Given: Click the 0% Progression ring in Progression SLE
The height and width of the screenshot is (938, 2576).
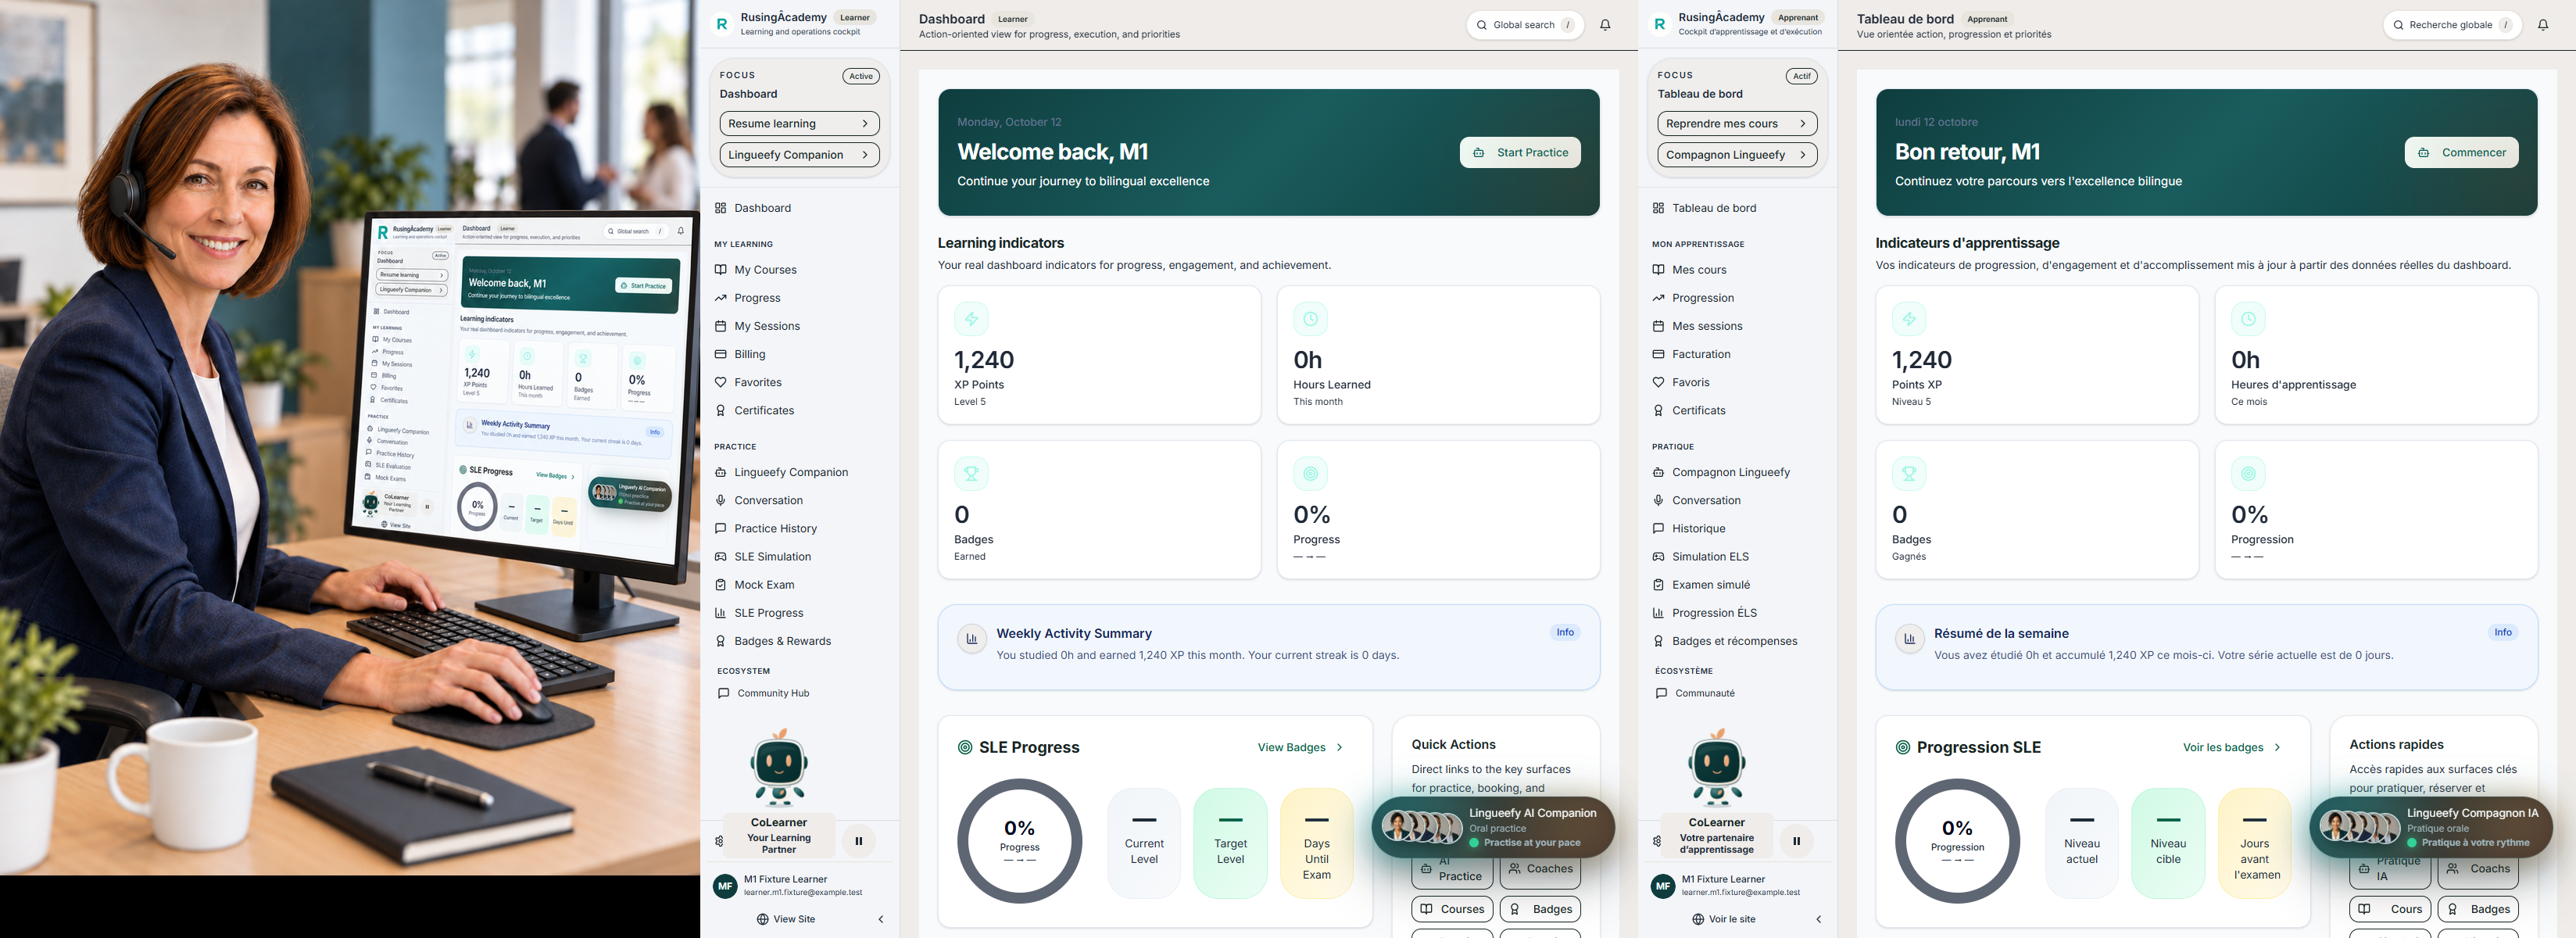Looking at the screenshot, I should coord(1957,841).
